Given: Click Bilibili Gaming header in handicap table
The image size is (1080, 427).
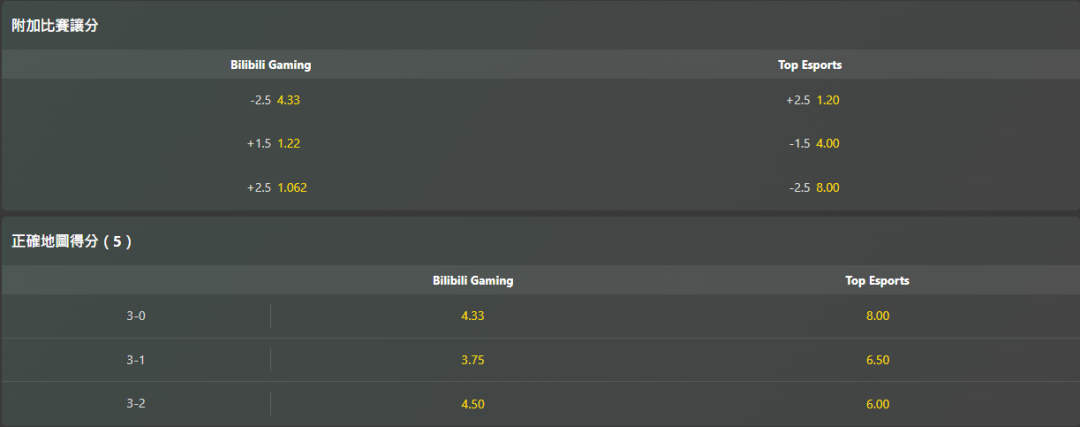Looking at the screenshot, I should pos(271,65).
